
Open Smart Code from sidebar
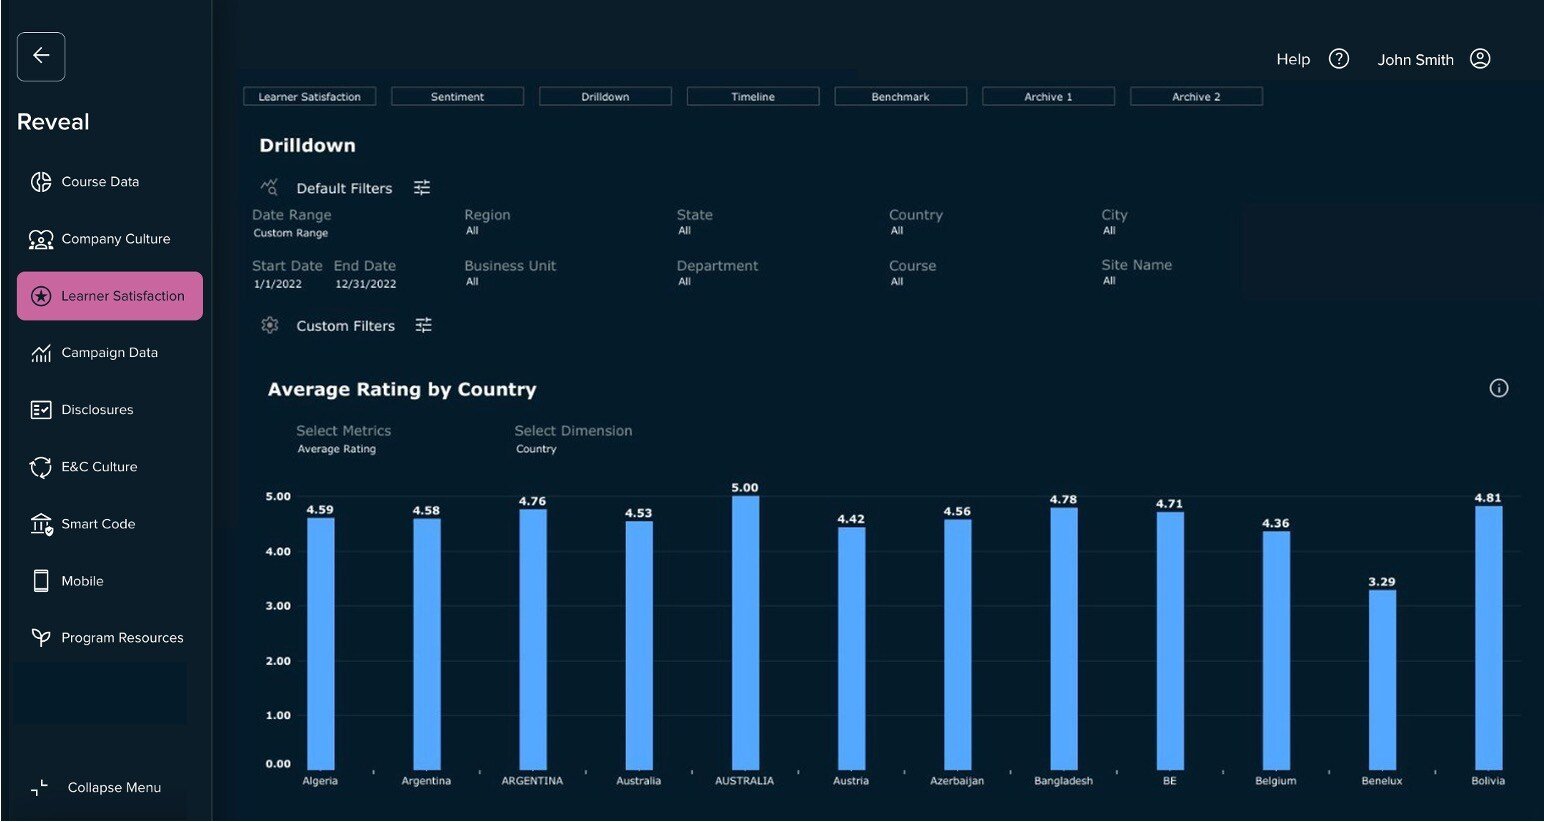97,524
